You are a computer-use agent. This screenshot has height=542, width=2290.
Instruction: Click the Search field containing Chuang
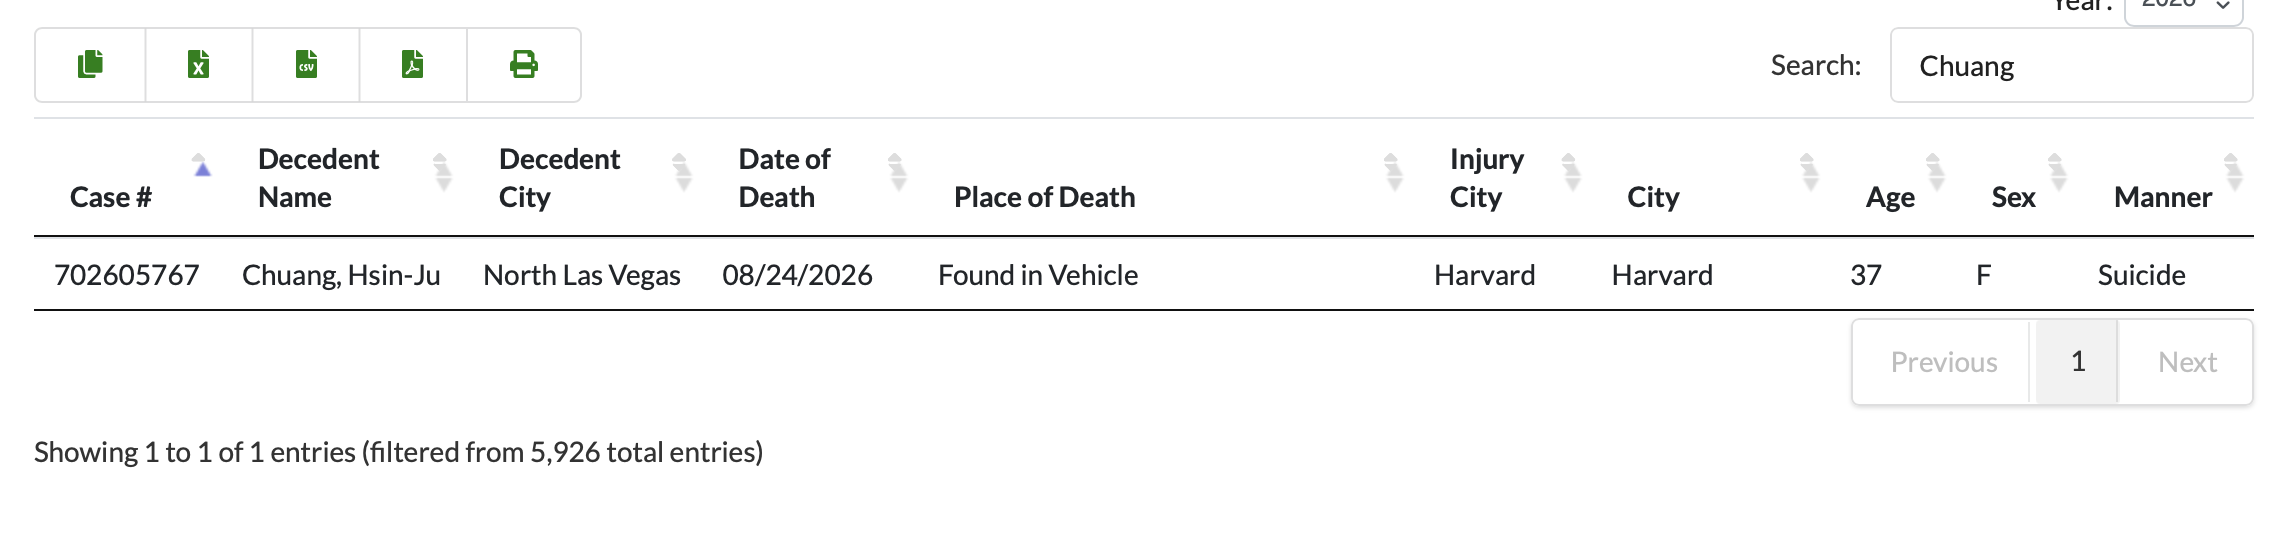[2071, 65]
